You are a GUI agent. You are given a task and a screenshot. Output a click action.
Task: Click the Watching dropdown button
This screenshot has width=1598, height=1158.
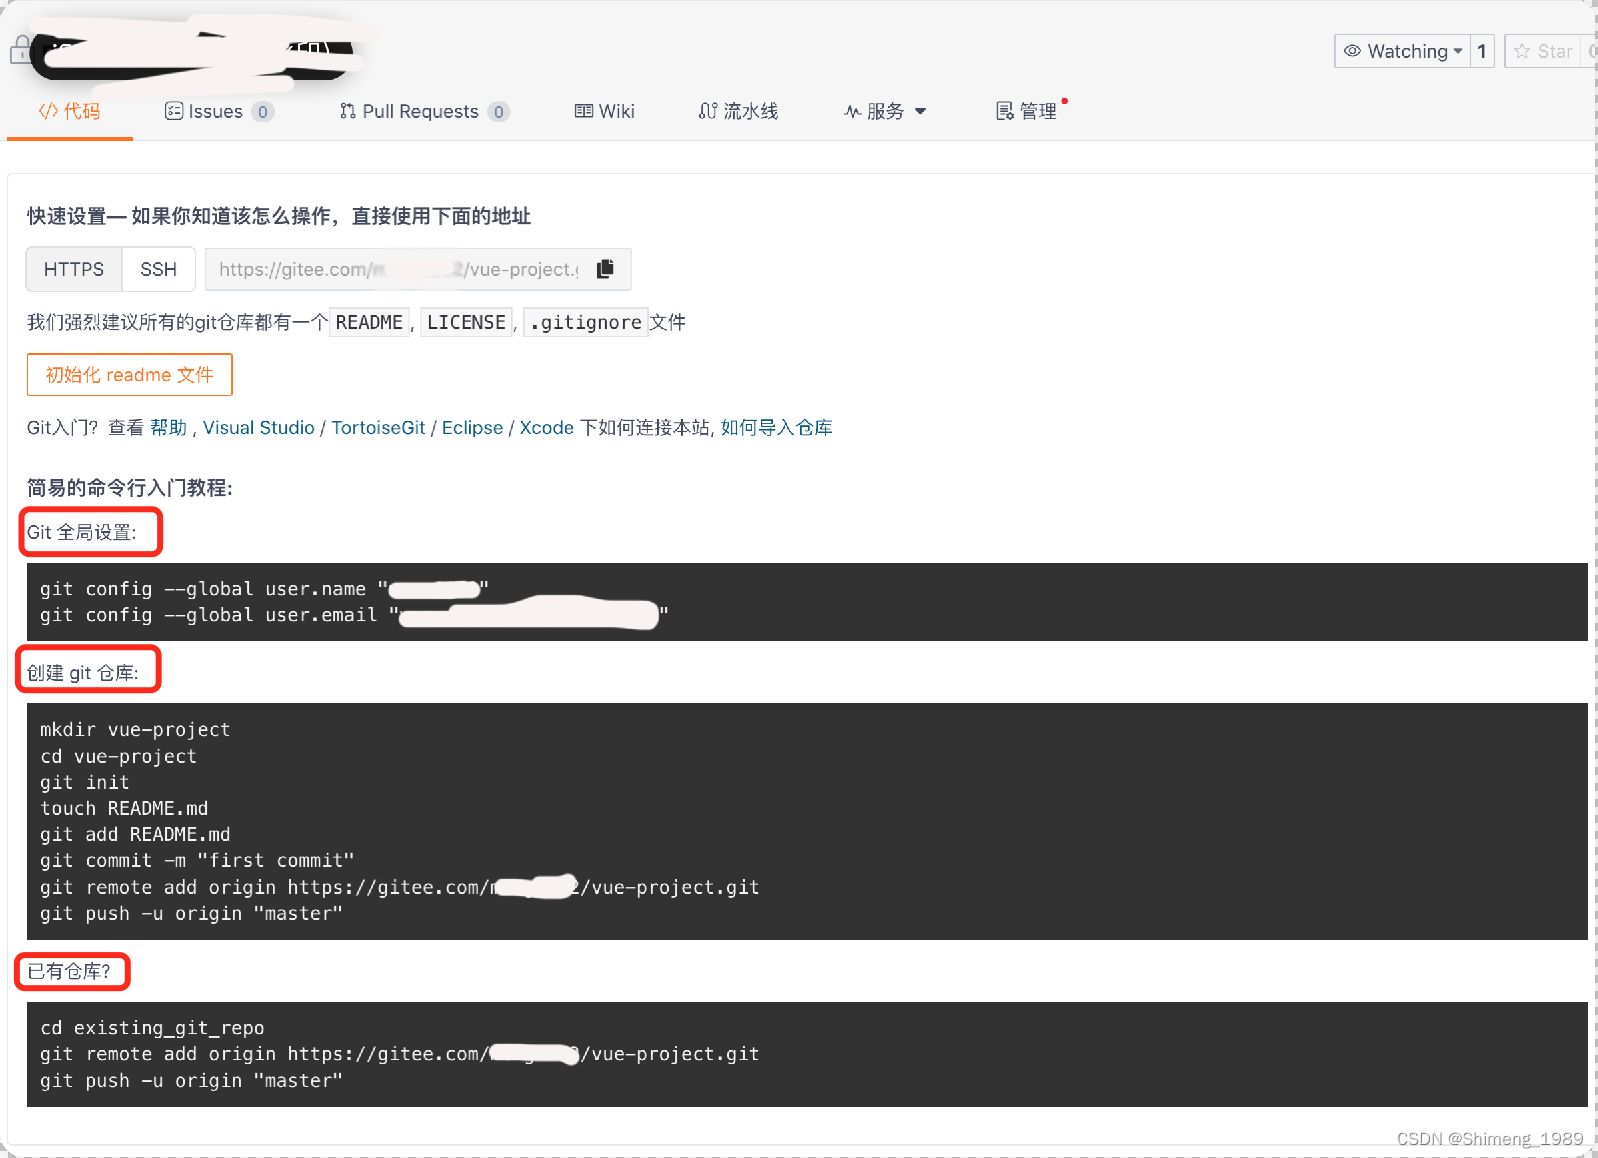1402,51
